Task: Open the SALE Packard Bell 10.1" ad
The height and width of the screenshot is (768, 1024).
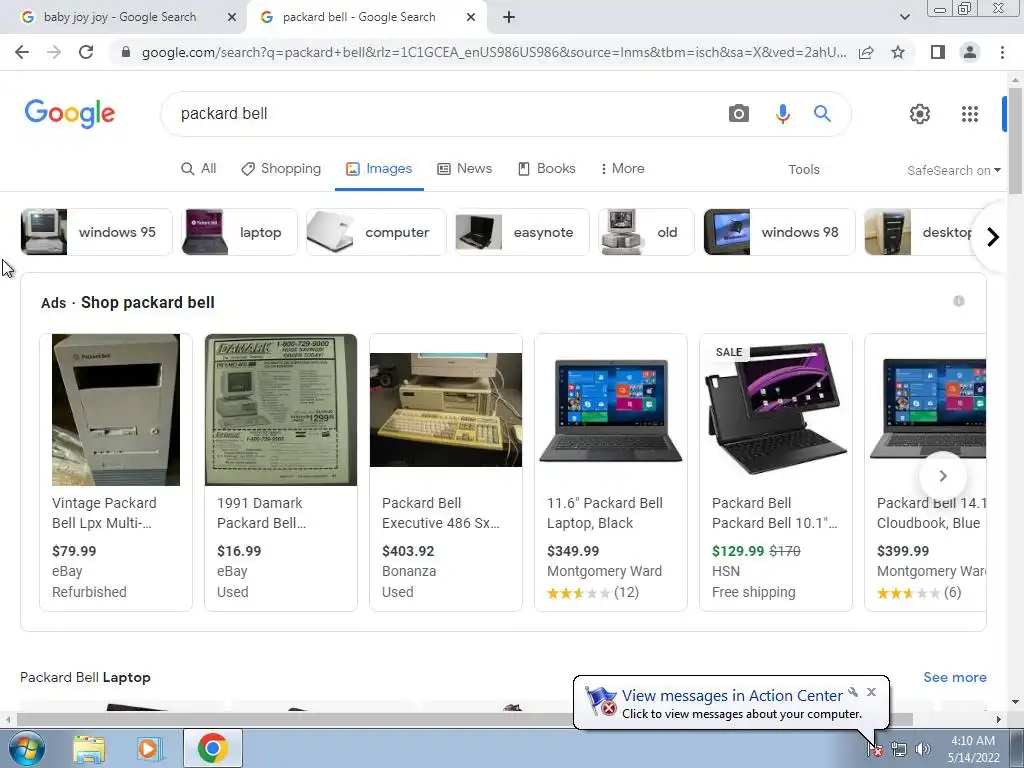Action: (x=776, y=472)
